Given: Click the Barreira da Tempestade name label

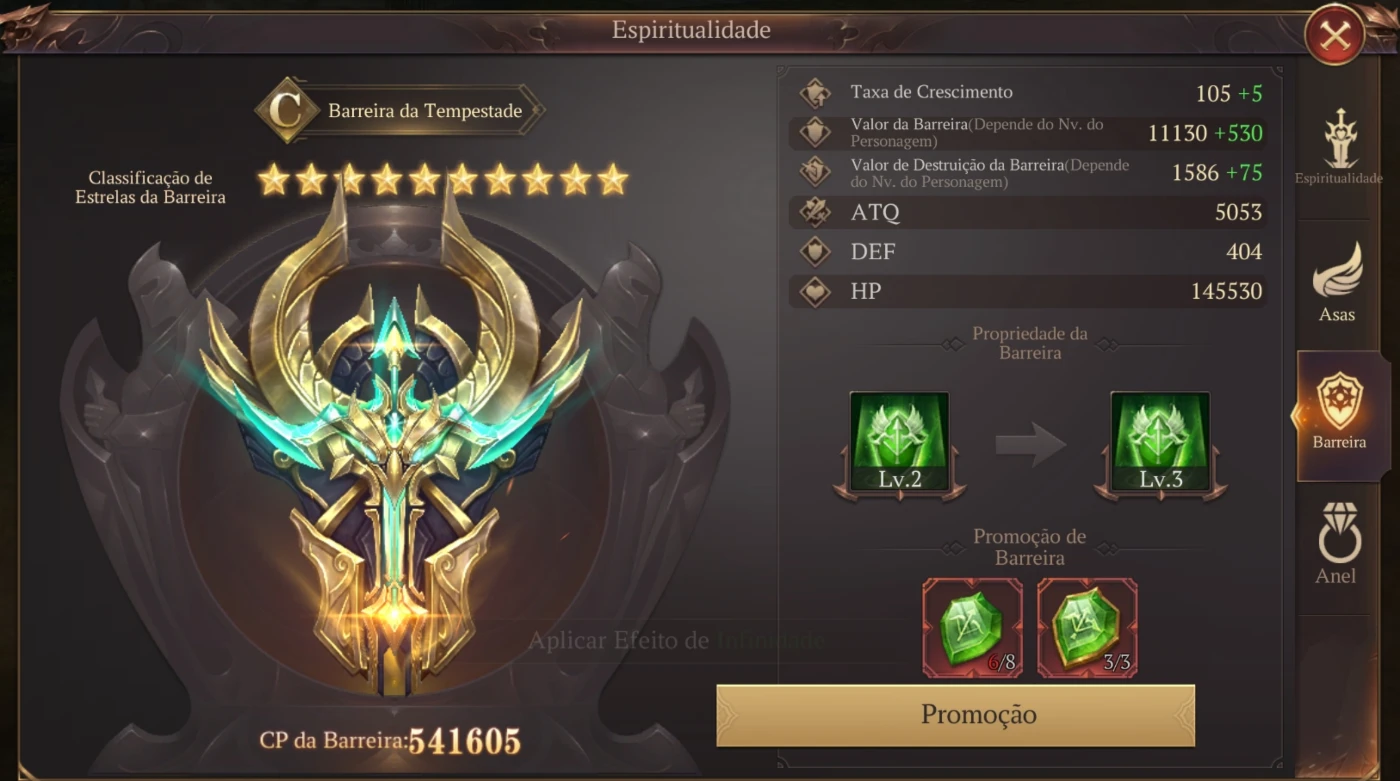Looking at the screenshot, I should 425,111.
